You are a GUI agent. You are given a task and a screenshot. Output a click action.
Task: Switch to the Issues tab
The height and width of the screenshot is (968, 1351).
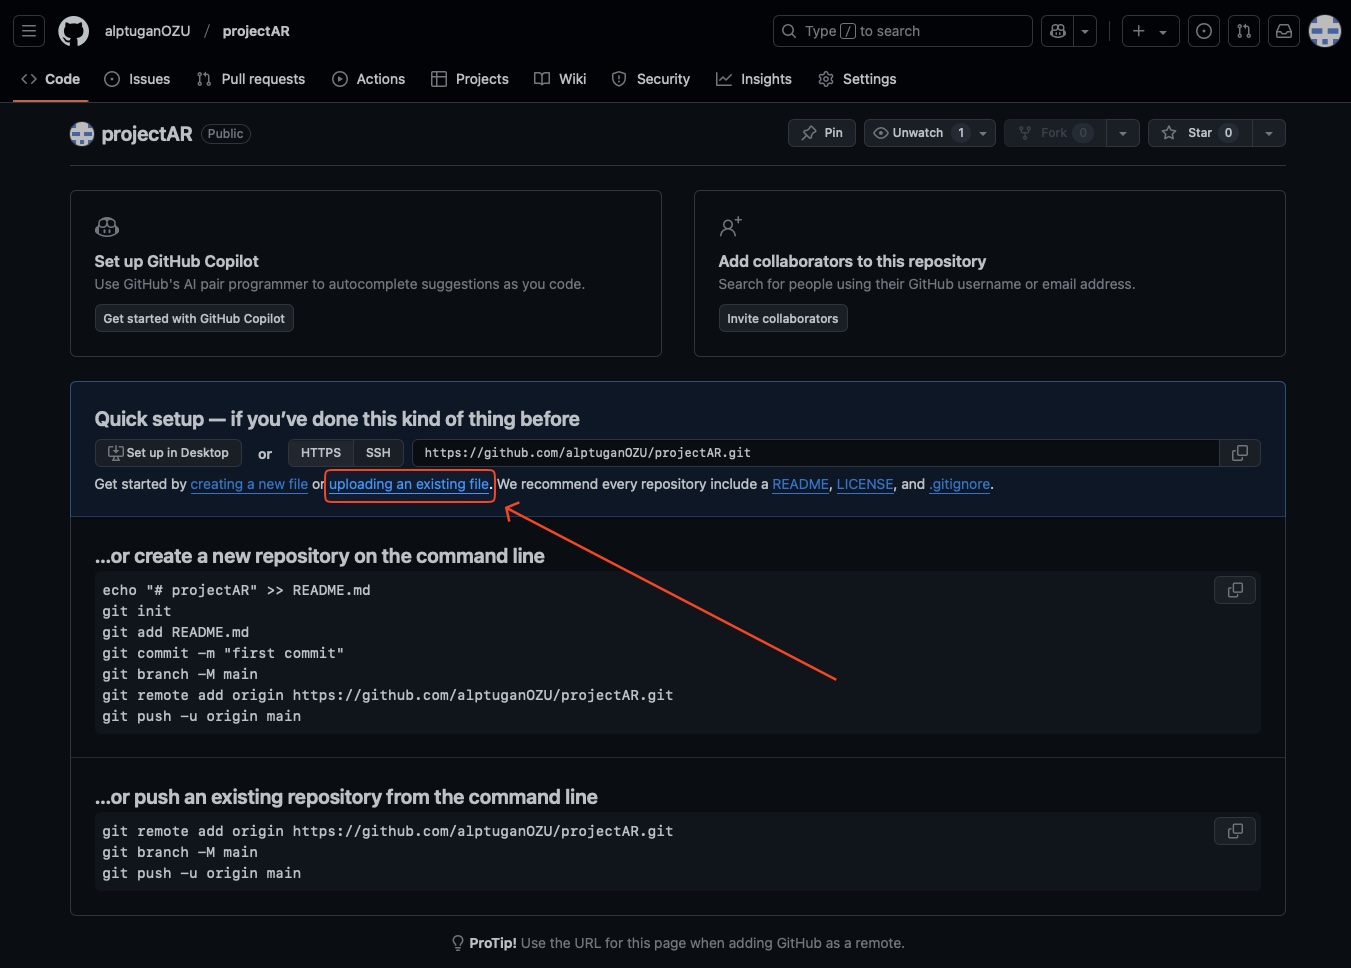(x=137, y=79)
